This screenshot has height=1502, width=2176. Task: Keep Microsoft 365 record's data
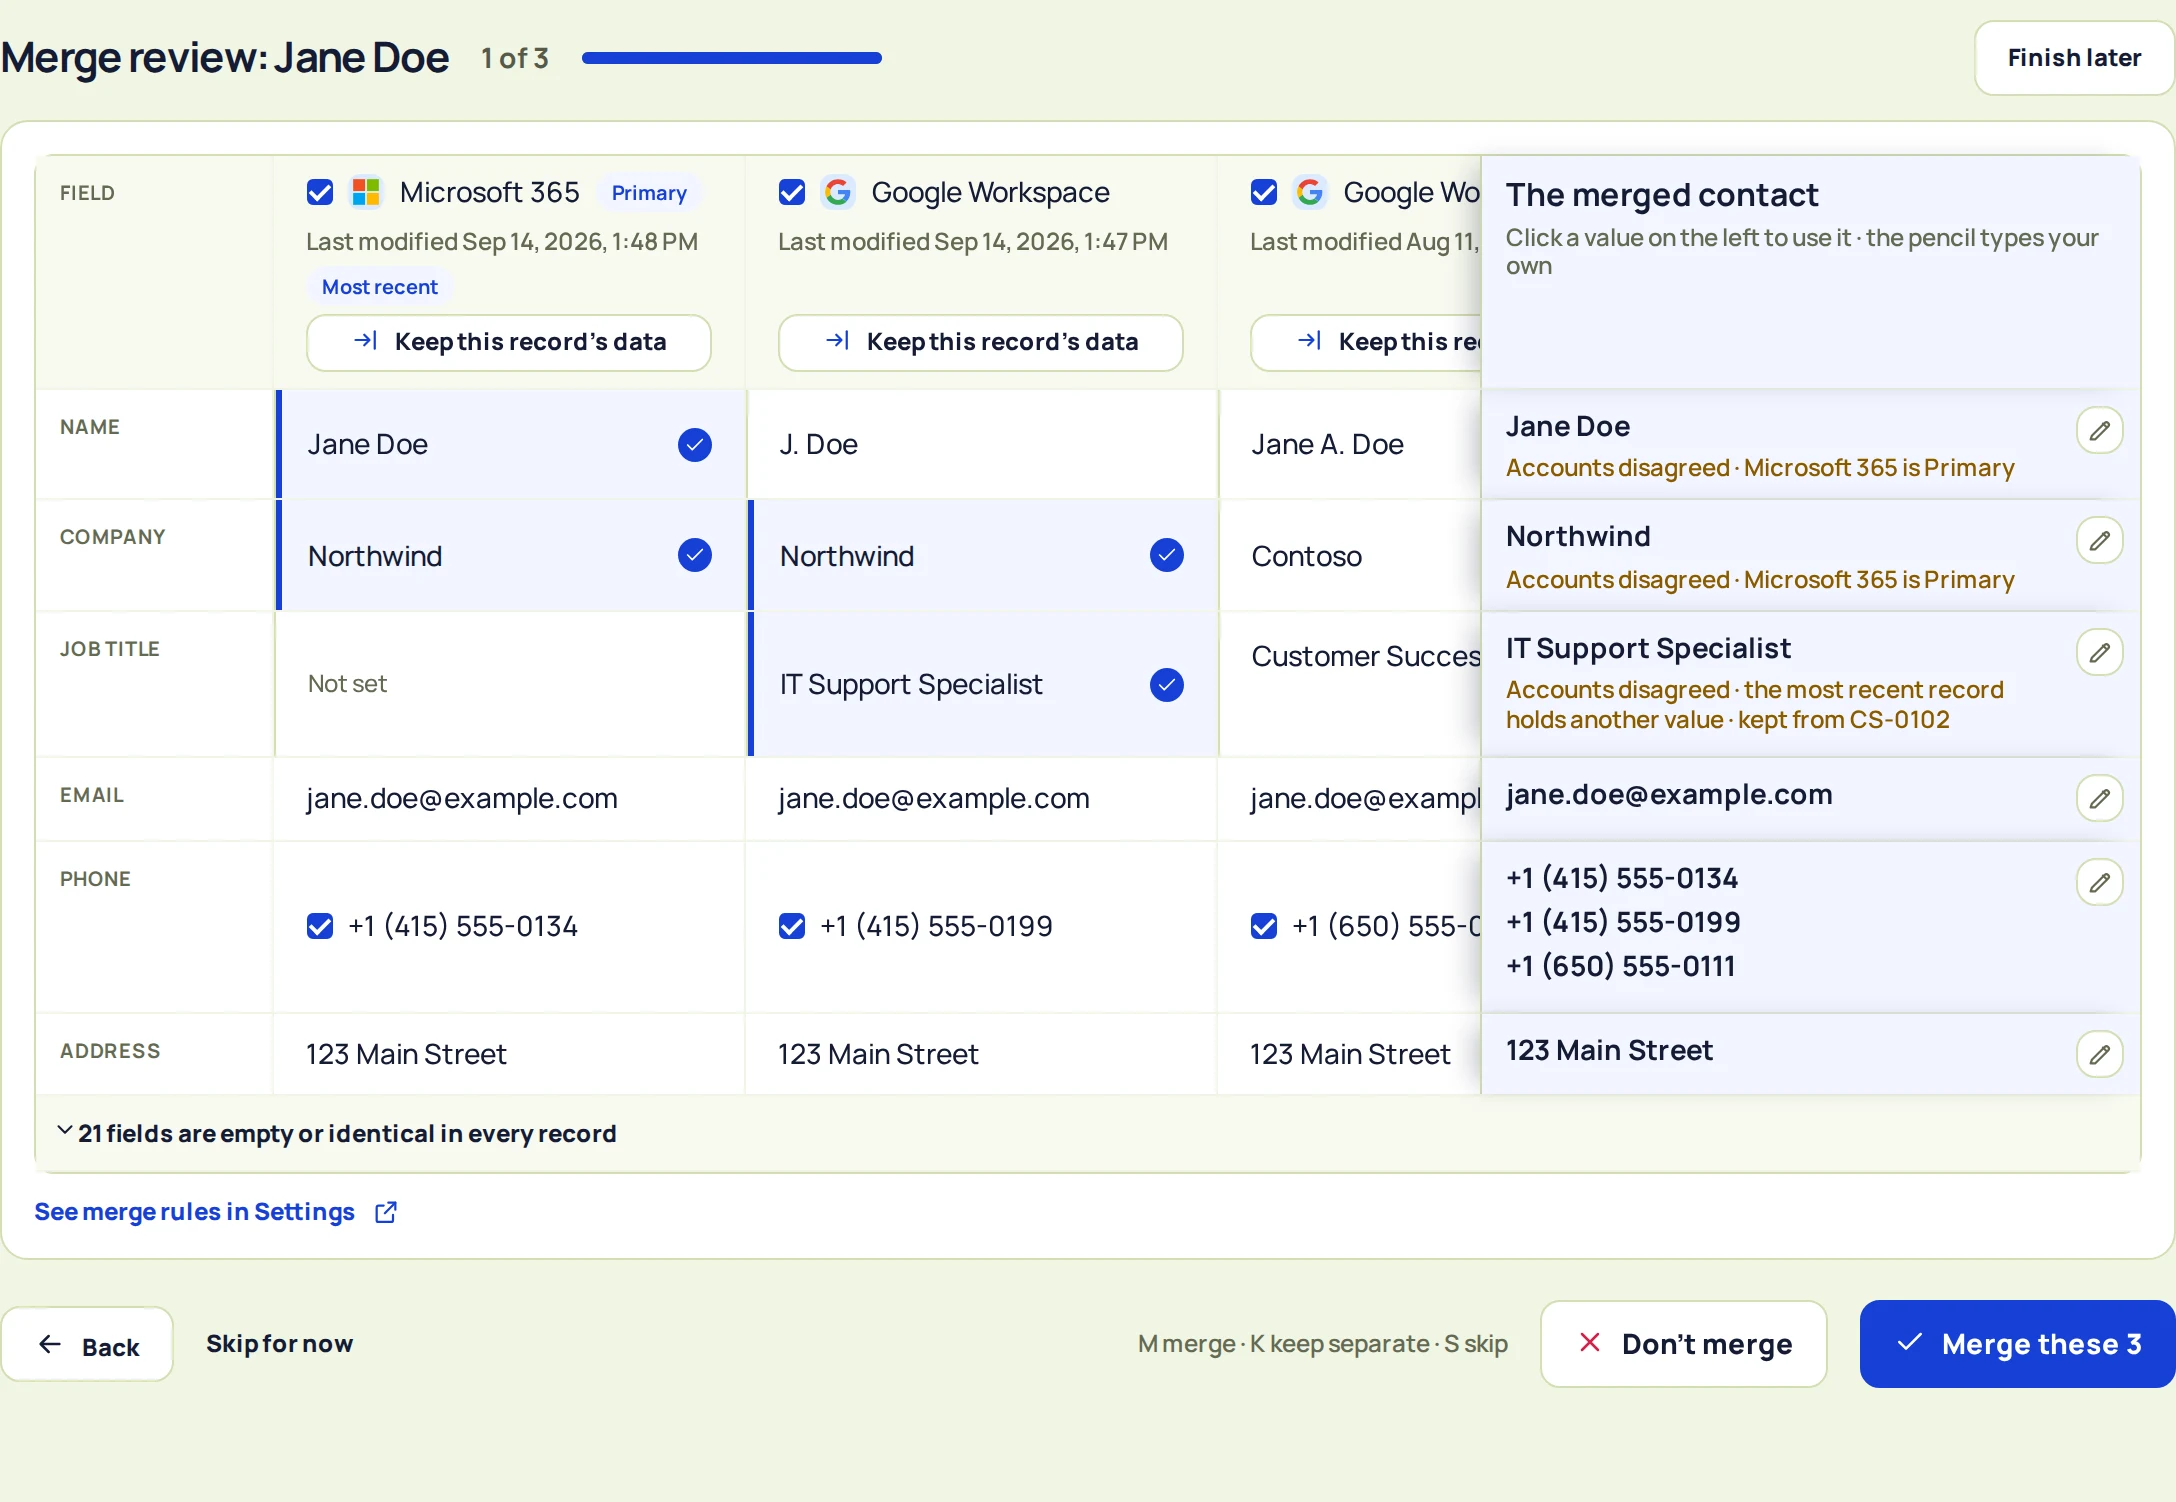[x=509, y=343]
